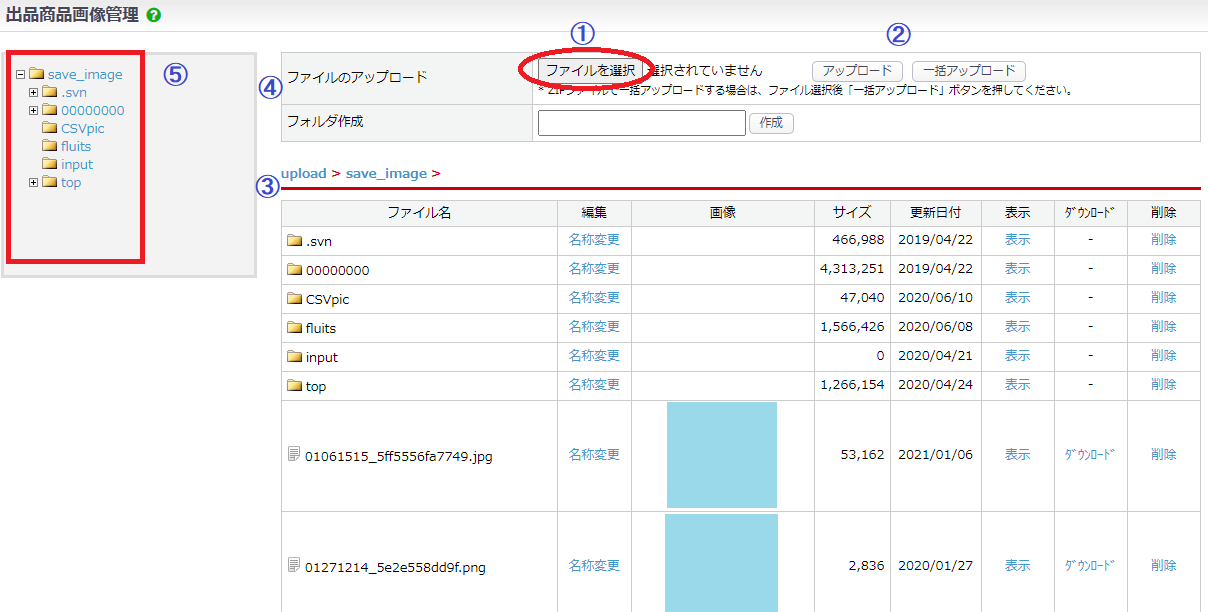Open the upload breadcrumb link
The width and height of the screenshot is (1208, 612).
point(303,173)
